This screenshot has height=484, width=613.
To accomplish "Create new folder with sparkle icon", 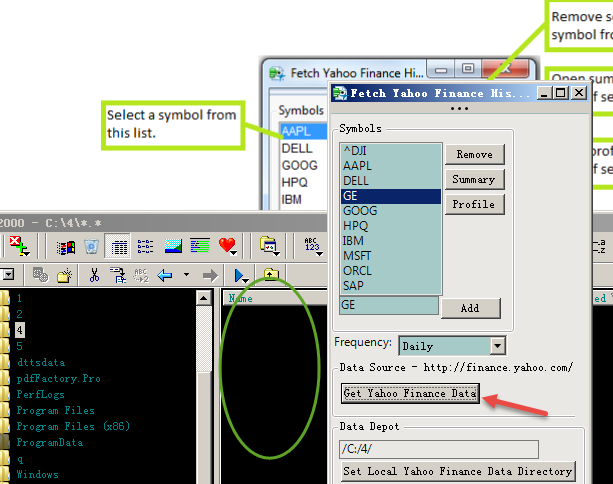I will (65, 275).
